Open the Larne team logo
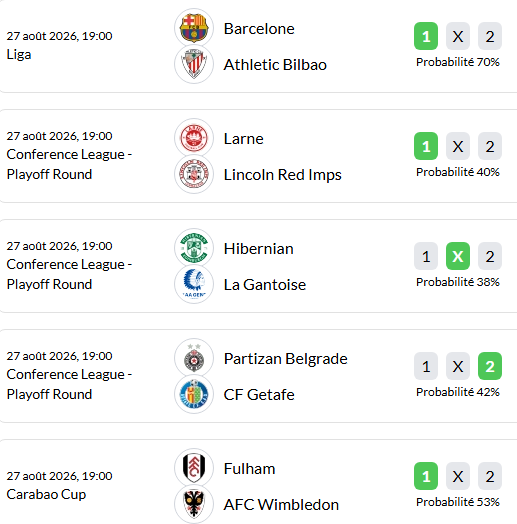Image resolution: width=517 pixels, height=524 pixels. point(194,138)
